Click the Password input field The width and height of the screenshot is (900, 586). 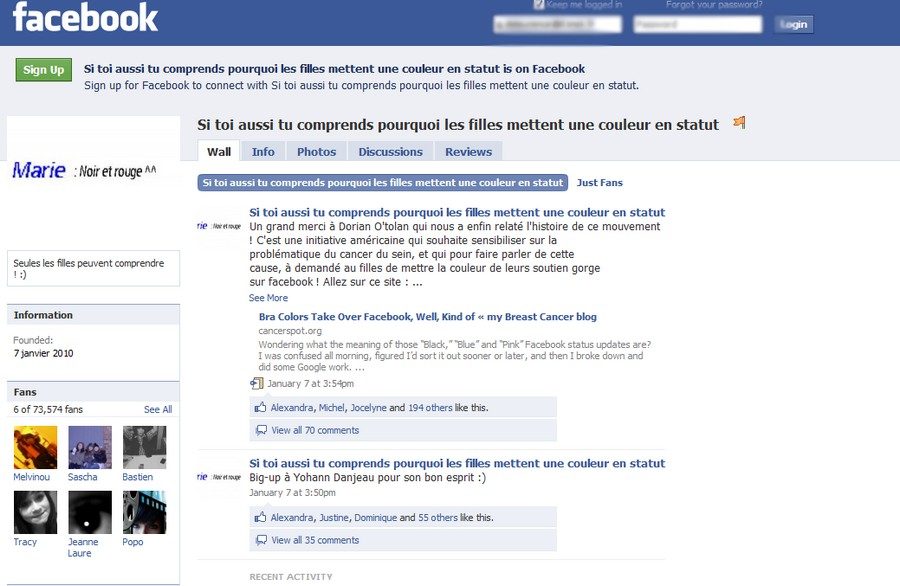pyautogui.click(x=697, y=24)
